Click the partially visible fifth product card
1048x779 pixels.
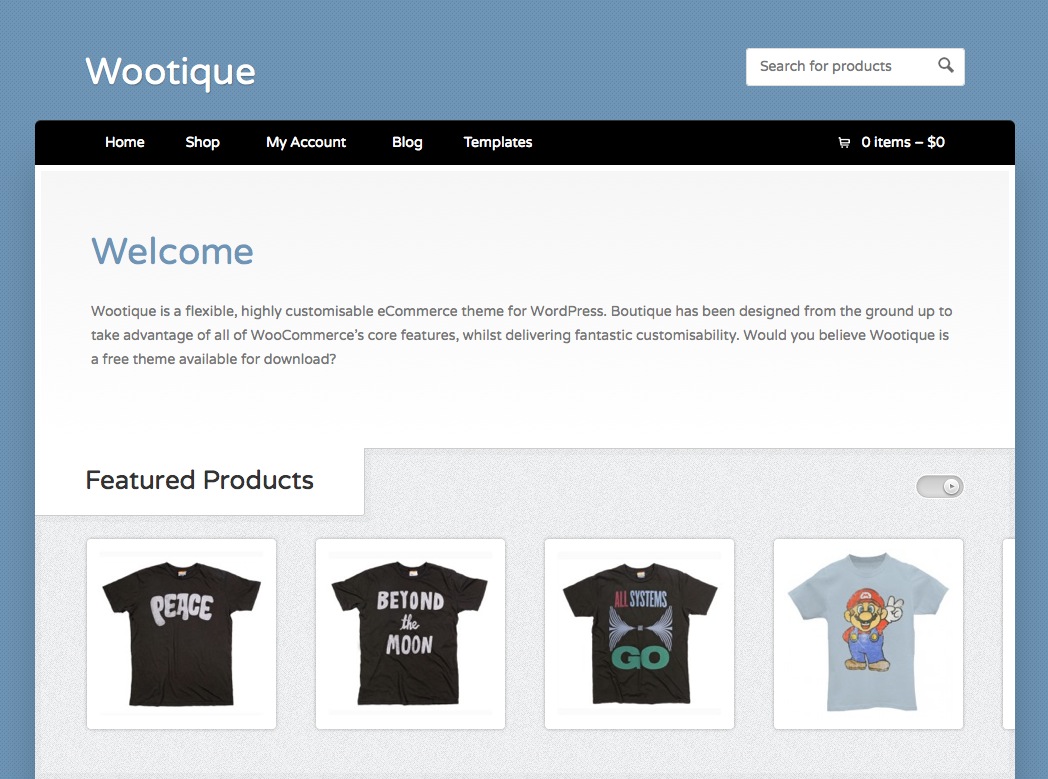[x=1009, y=633]
